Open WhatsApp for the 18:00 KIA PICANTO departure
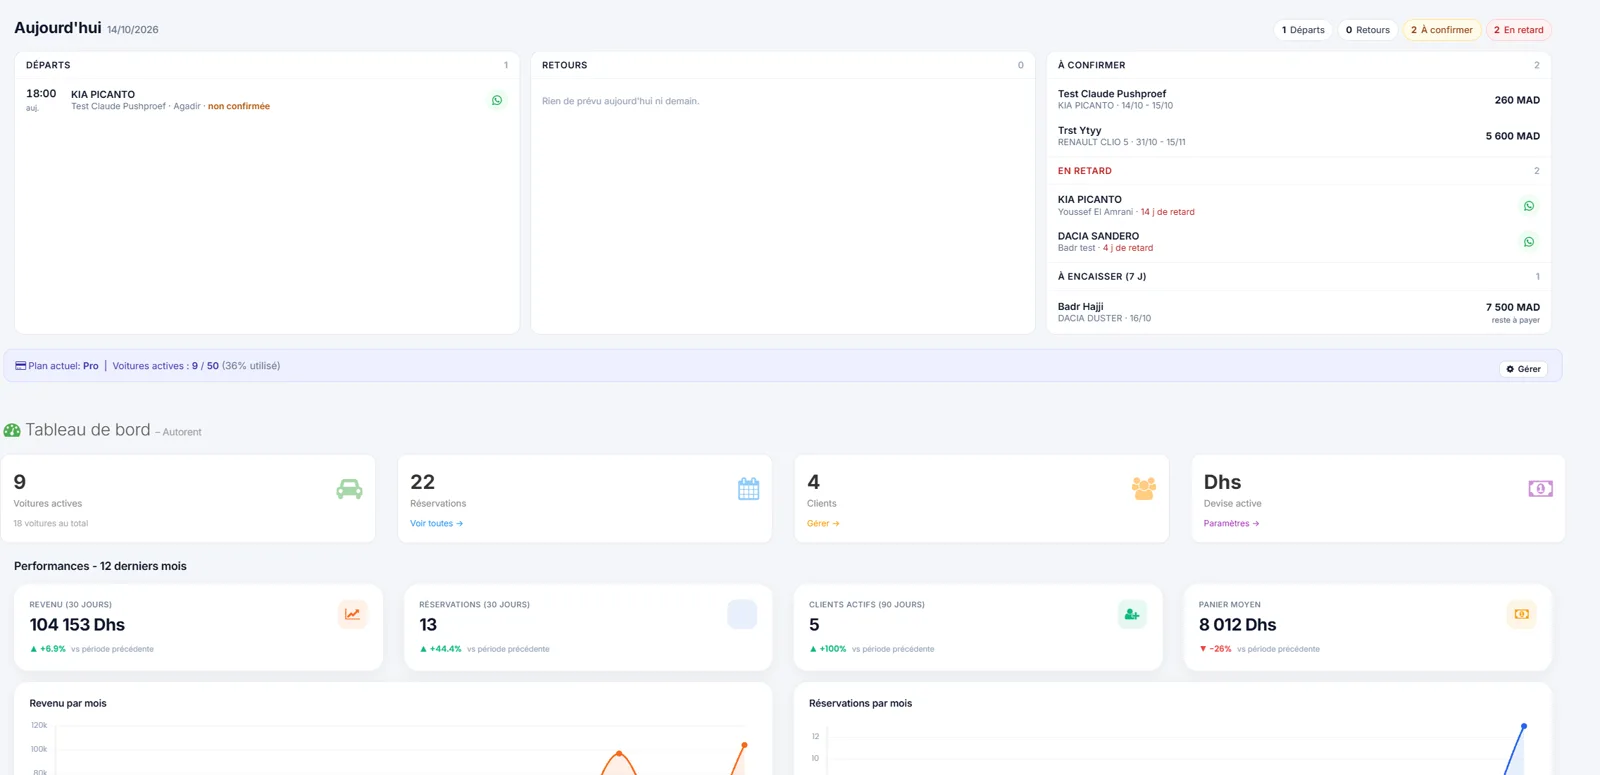Image resolution: width=1600 pixels, height=775 pixels. click(x=497, y=100)
